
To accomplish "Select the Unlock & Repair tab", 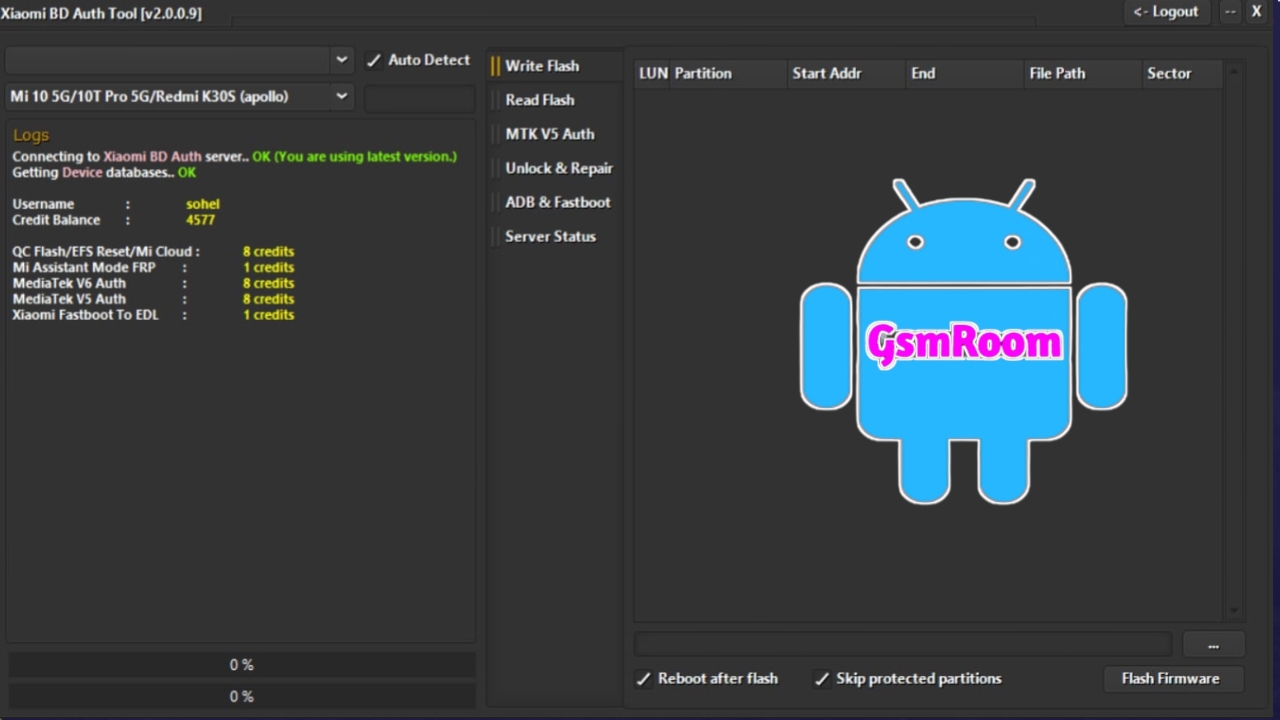I will click(558, 168).
